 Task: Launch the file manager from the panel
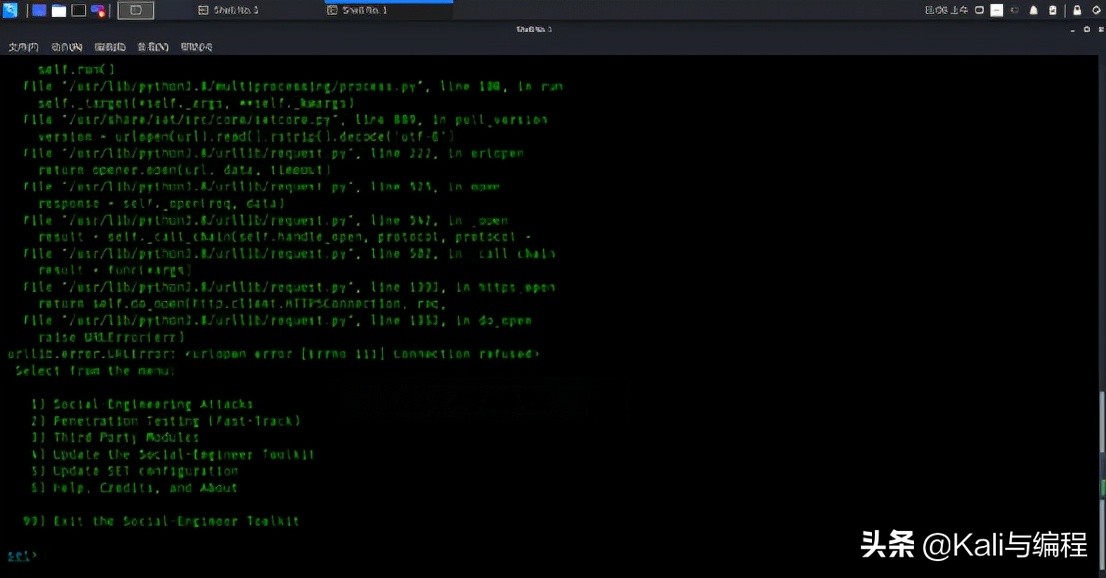59,11
